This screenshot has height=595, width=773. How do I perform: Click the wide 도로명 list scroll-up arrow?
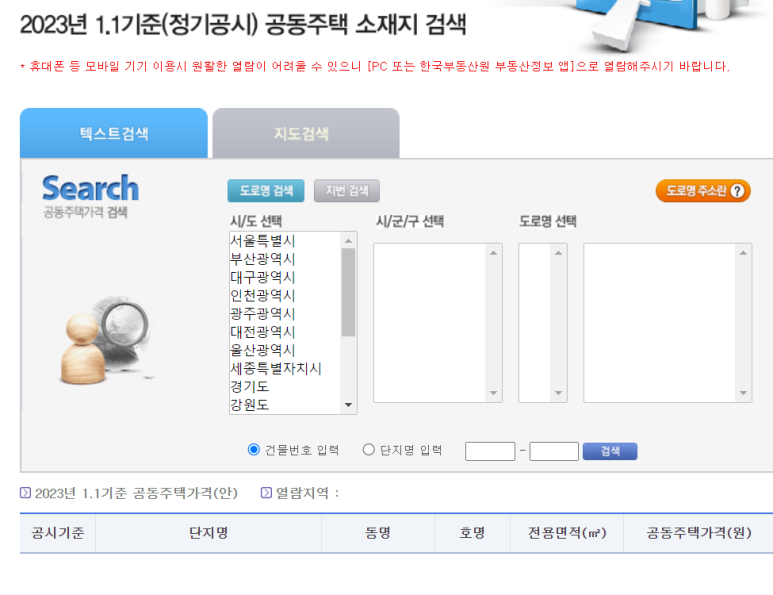[743, 253]
